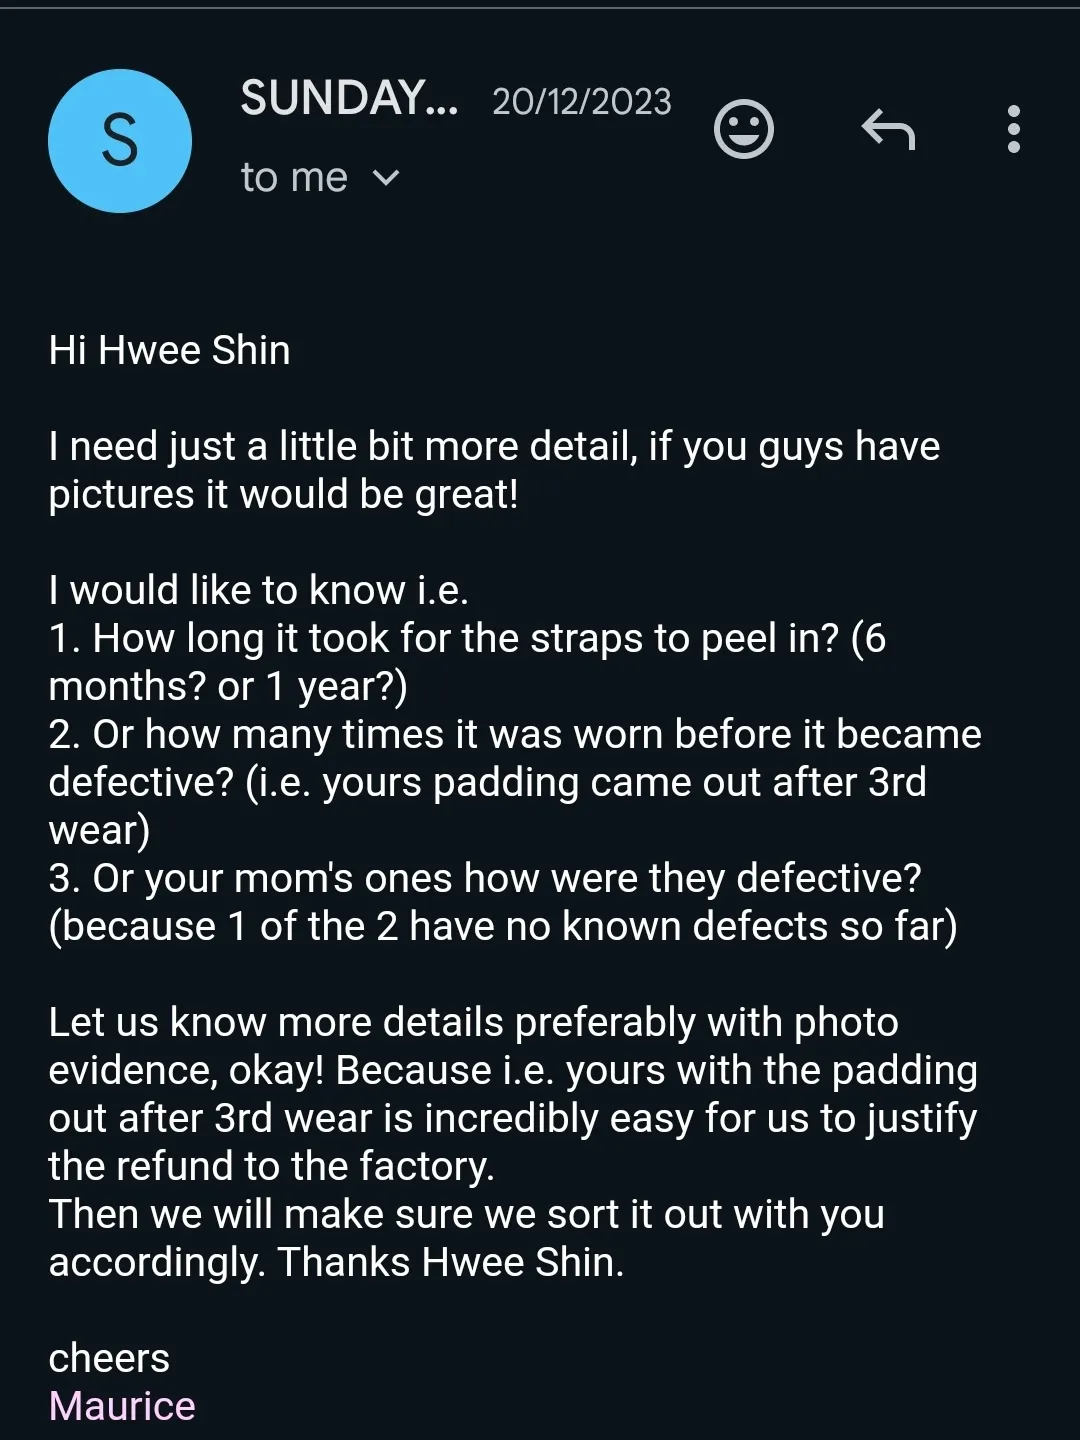Screen dimensions: 1080x1440
Task: Tap the line 'pictures it would be great!'
Action: coord(284,495)
